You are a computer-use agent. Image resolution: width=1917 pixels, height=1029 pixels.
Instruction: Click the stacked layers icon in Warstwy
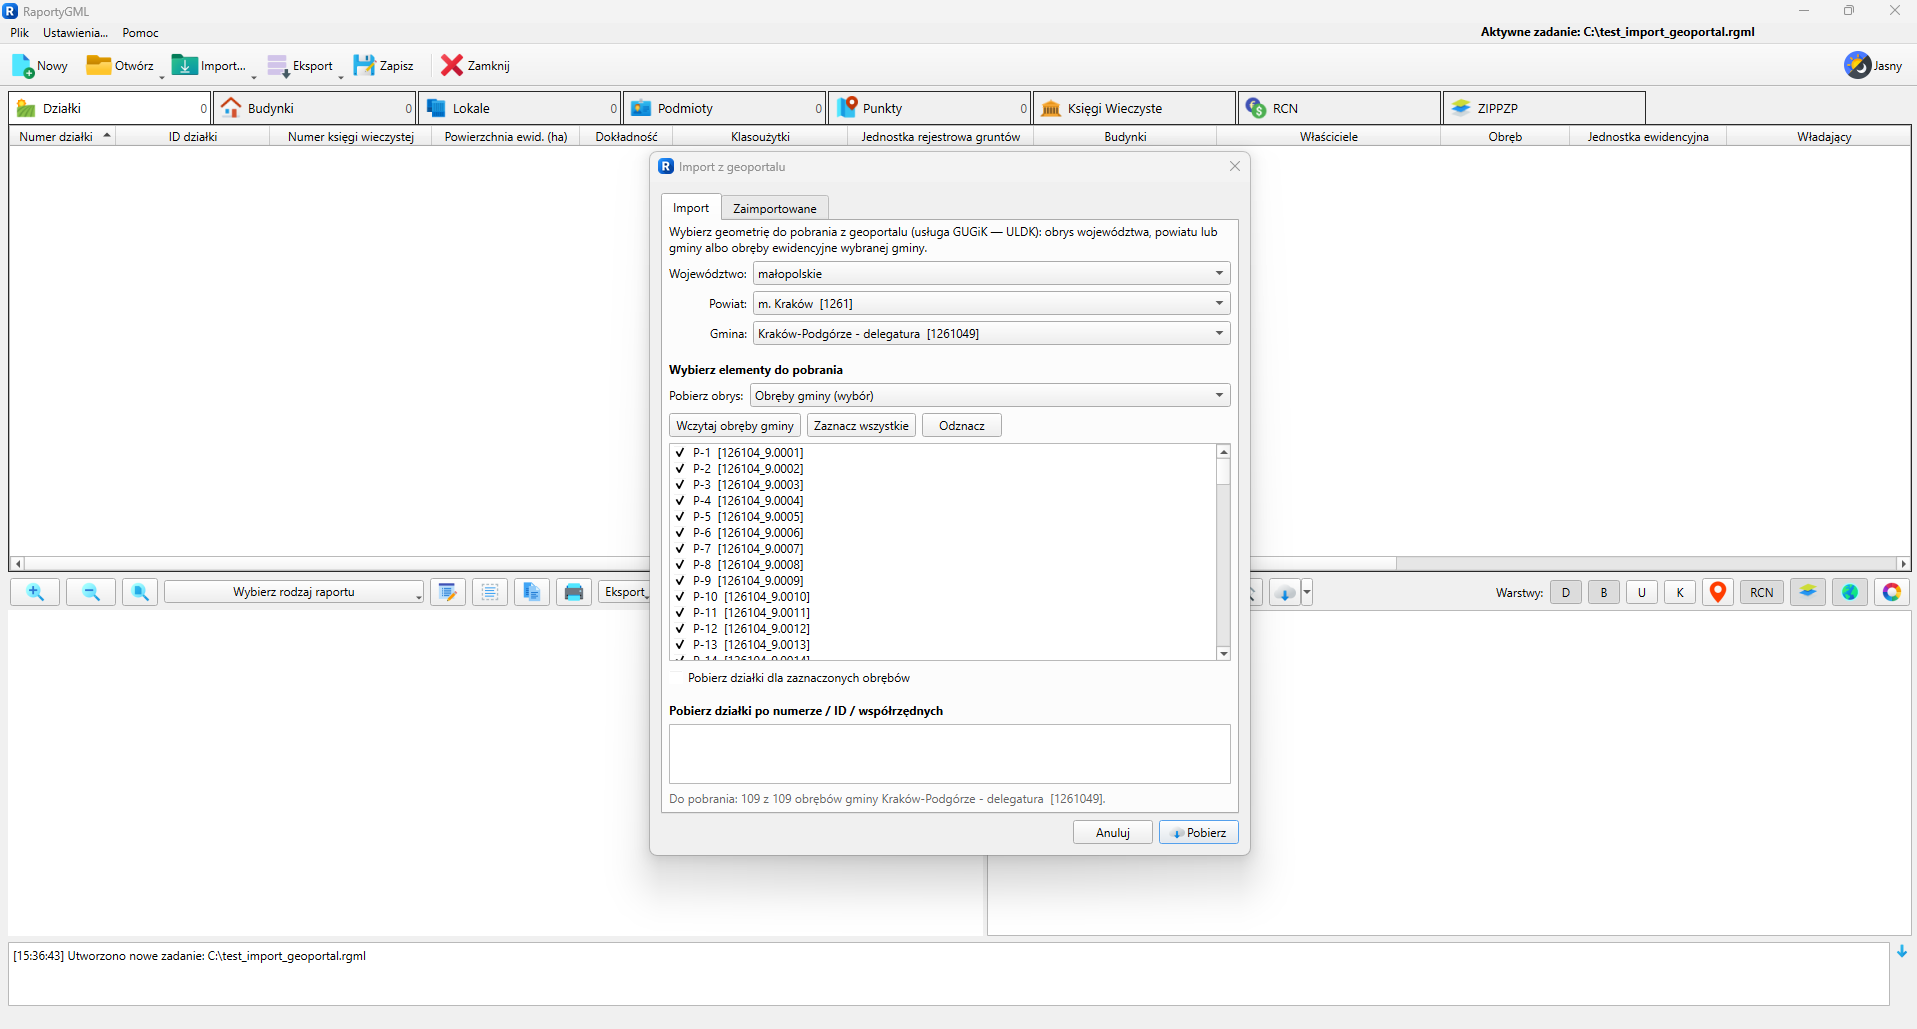point(1808,592)
